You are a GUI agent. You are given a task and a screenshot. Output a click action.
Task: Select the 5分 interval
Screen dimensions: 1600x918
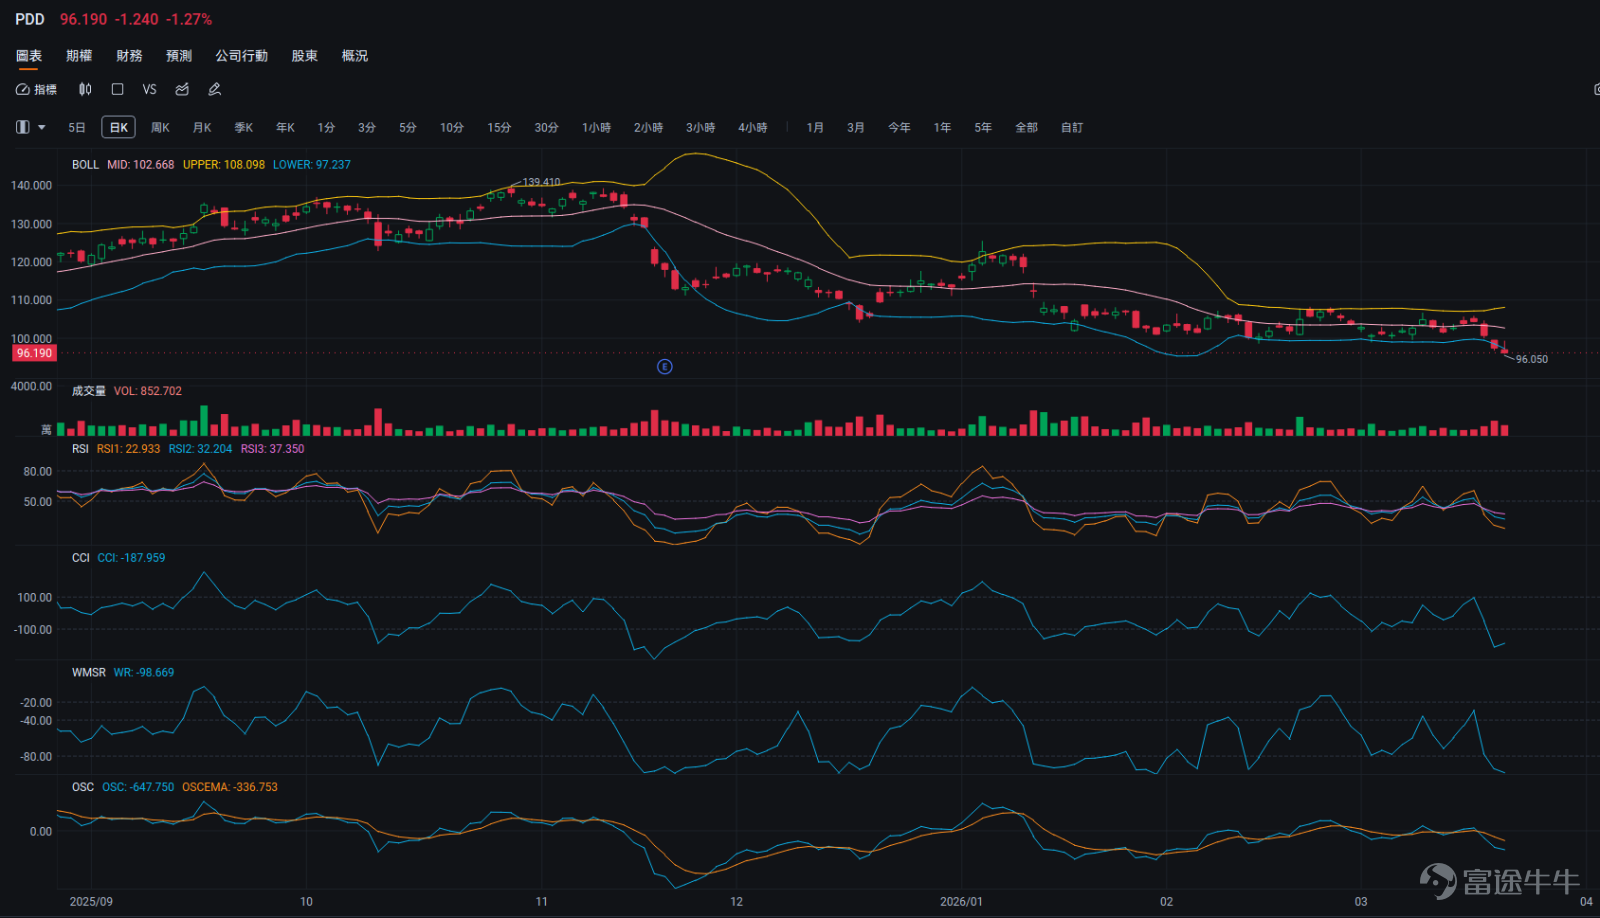407,128
